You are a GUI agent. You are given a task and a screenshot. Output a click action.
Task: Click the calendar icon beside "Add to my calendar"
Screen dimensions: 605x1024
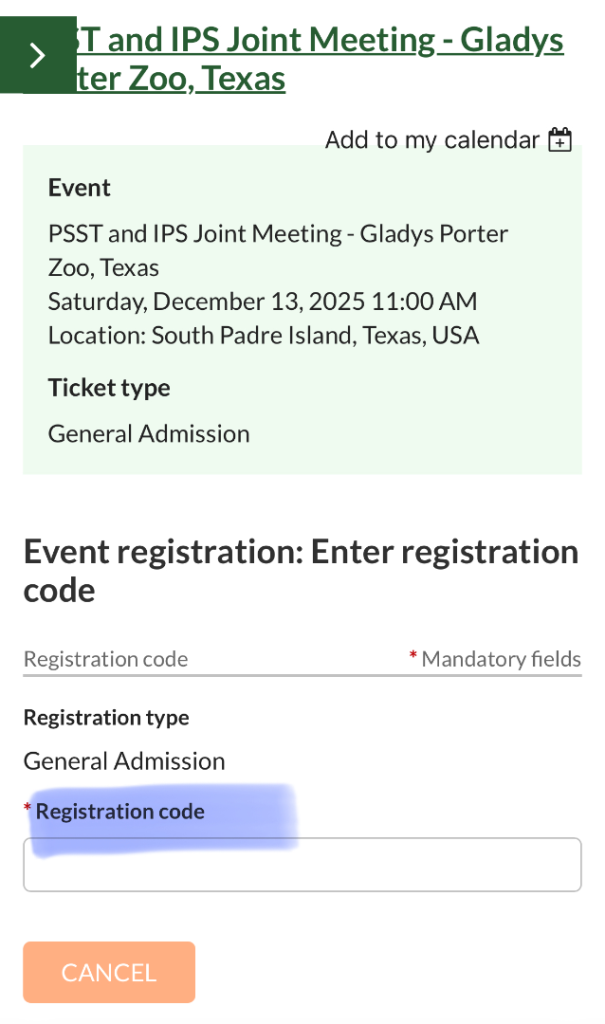coord(561,139)
